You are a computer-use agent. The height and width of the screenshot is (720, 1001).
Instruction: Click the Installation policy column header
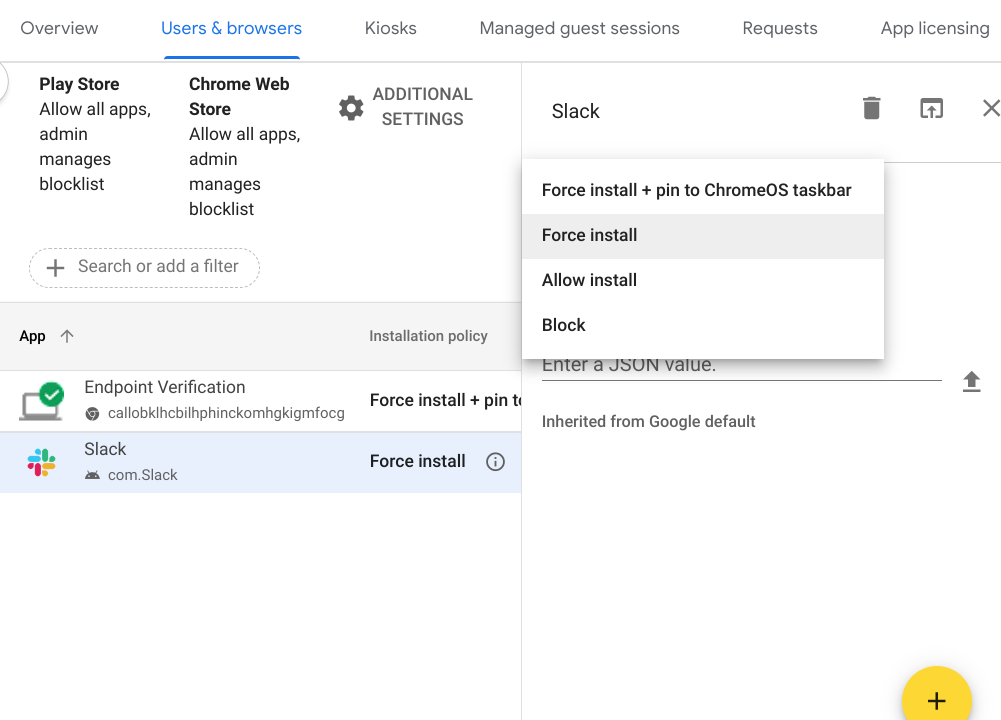click(428, 336)
